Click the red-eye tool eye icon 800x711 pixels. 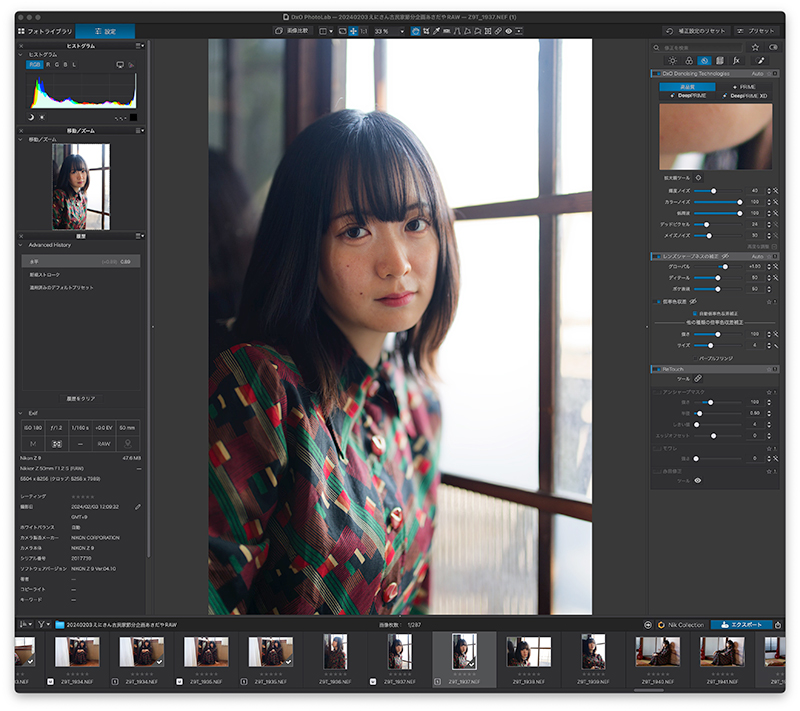click(x=697, y=480)
